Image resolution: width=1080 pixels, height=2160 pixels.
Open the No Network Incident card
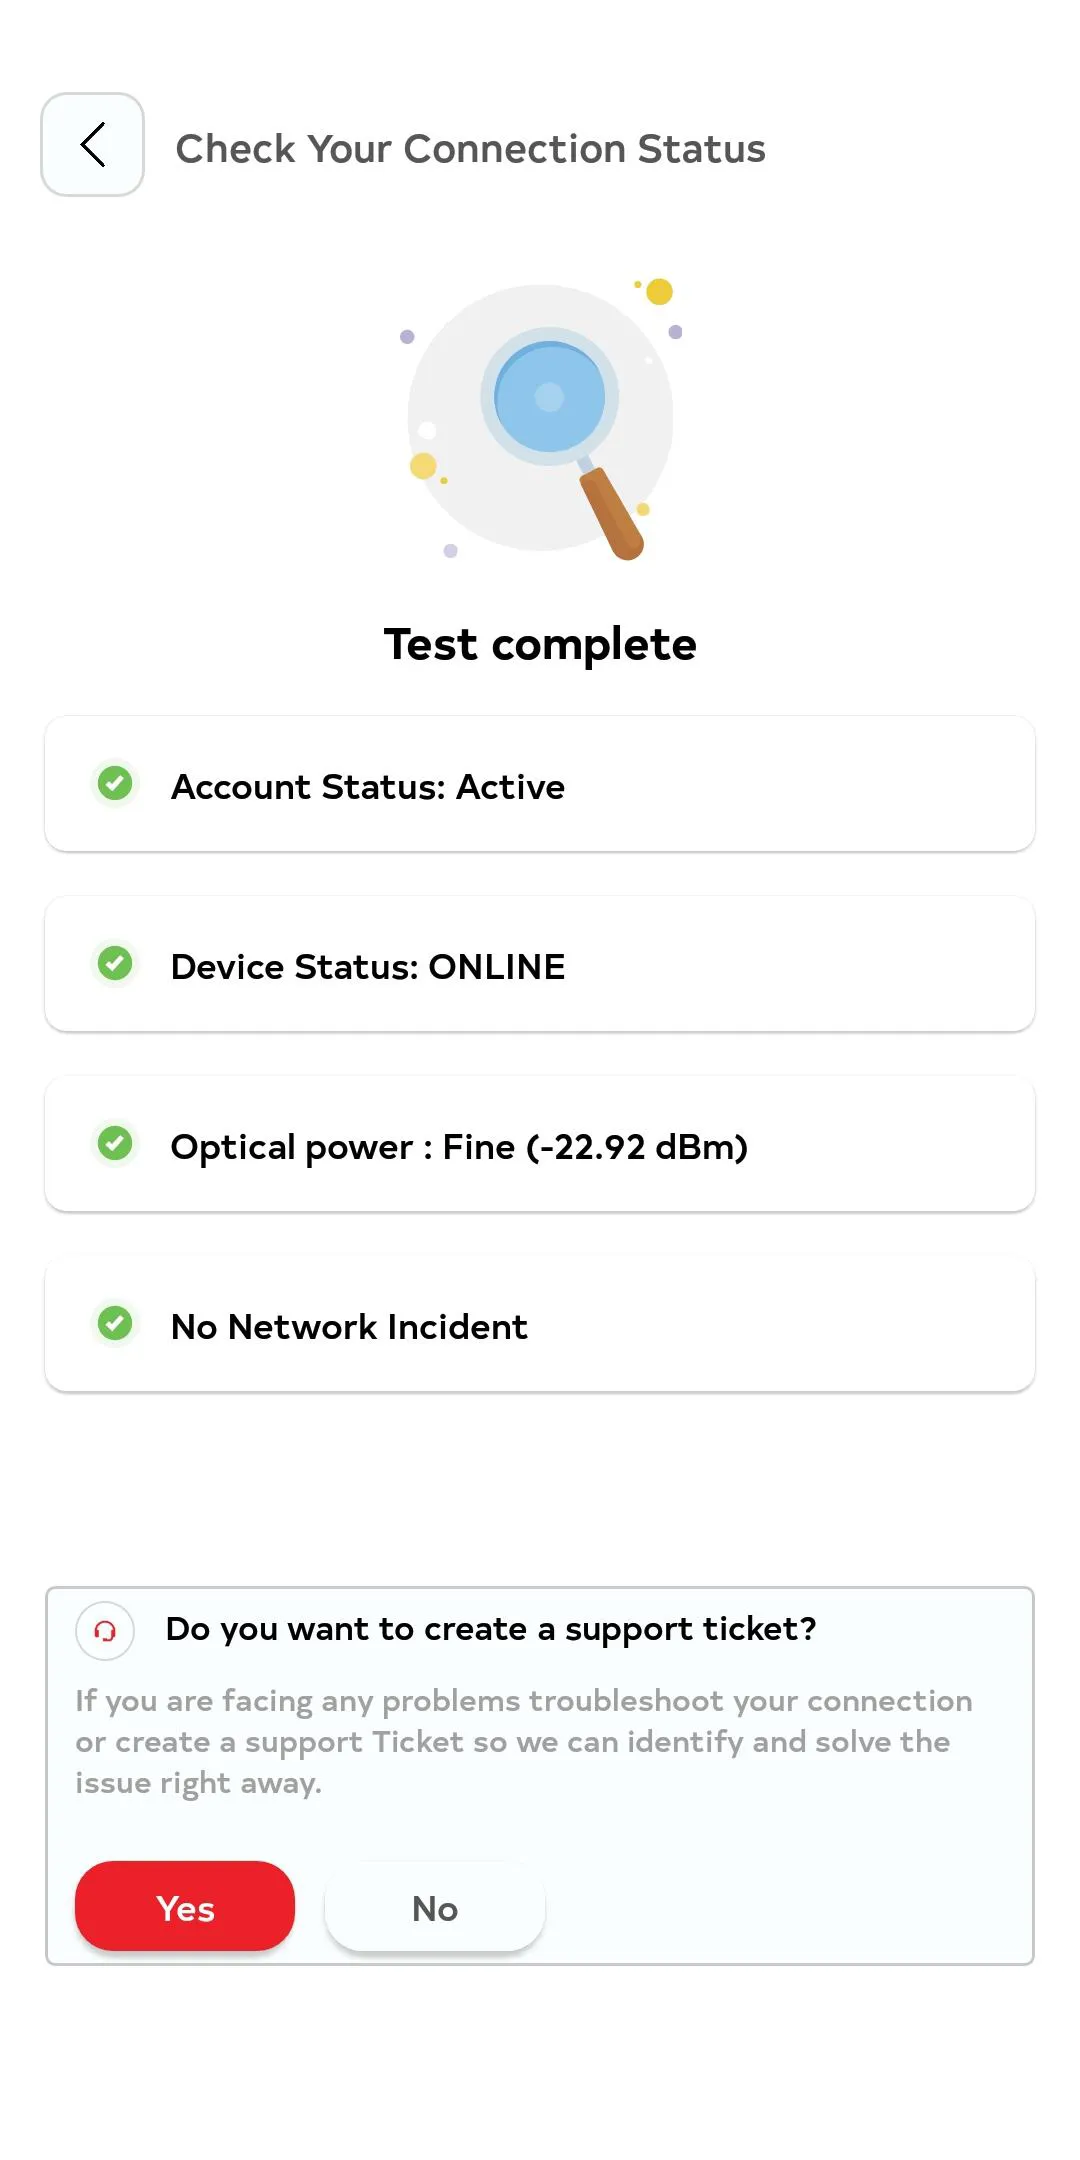pyautogui.click(x=540, y=1323)
